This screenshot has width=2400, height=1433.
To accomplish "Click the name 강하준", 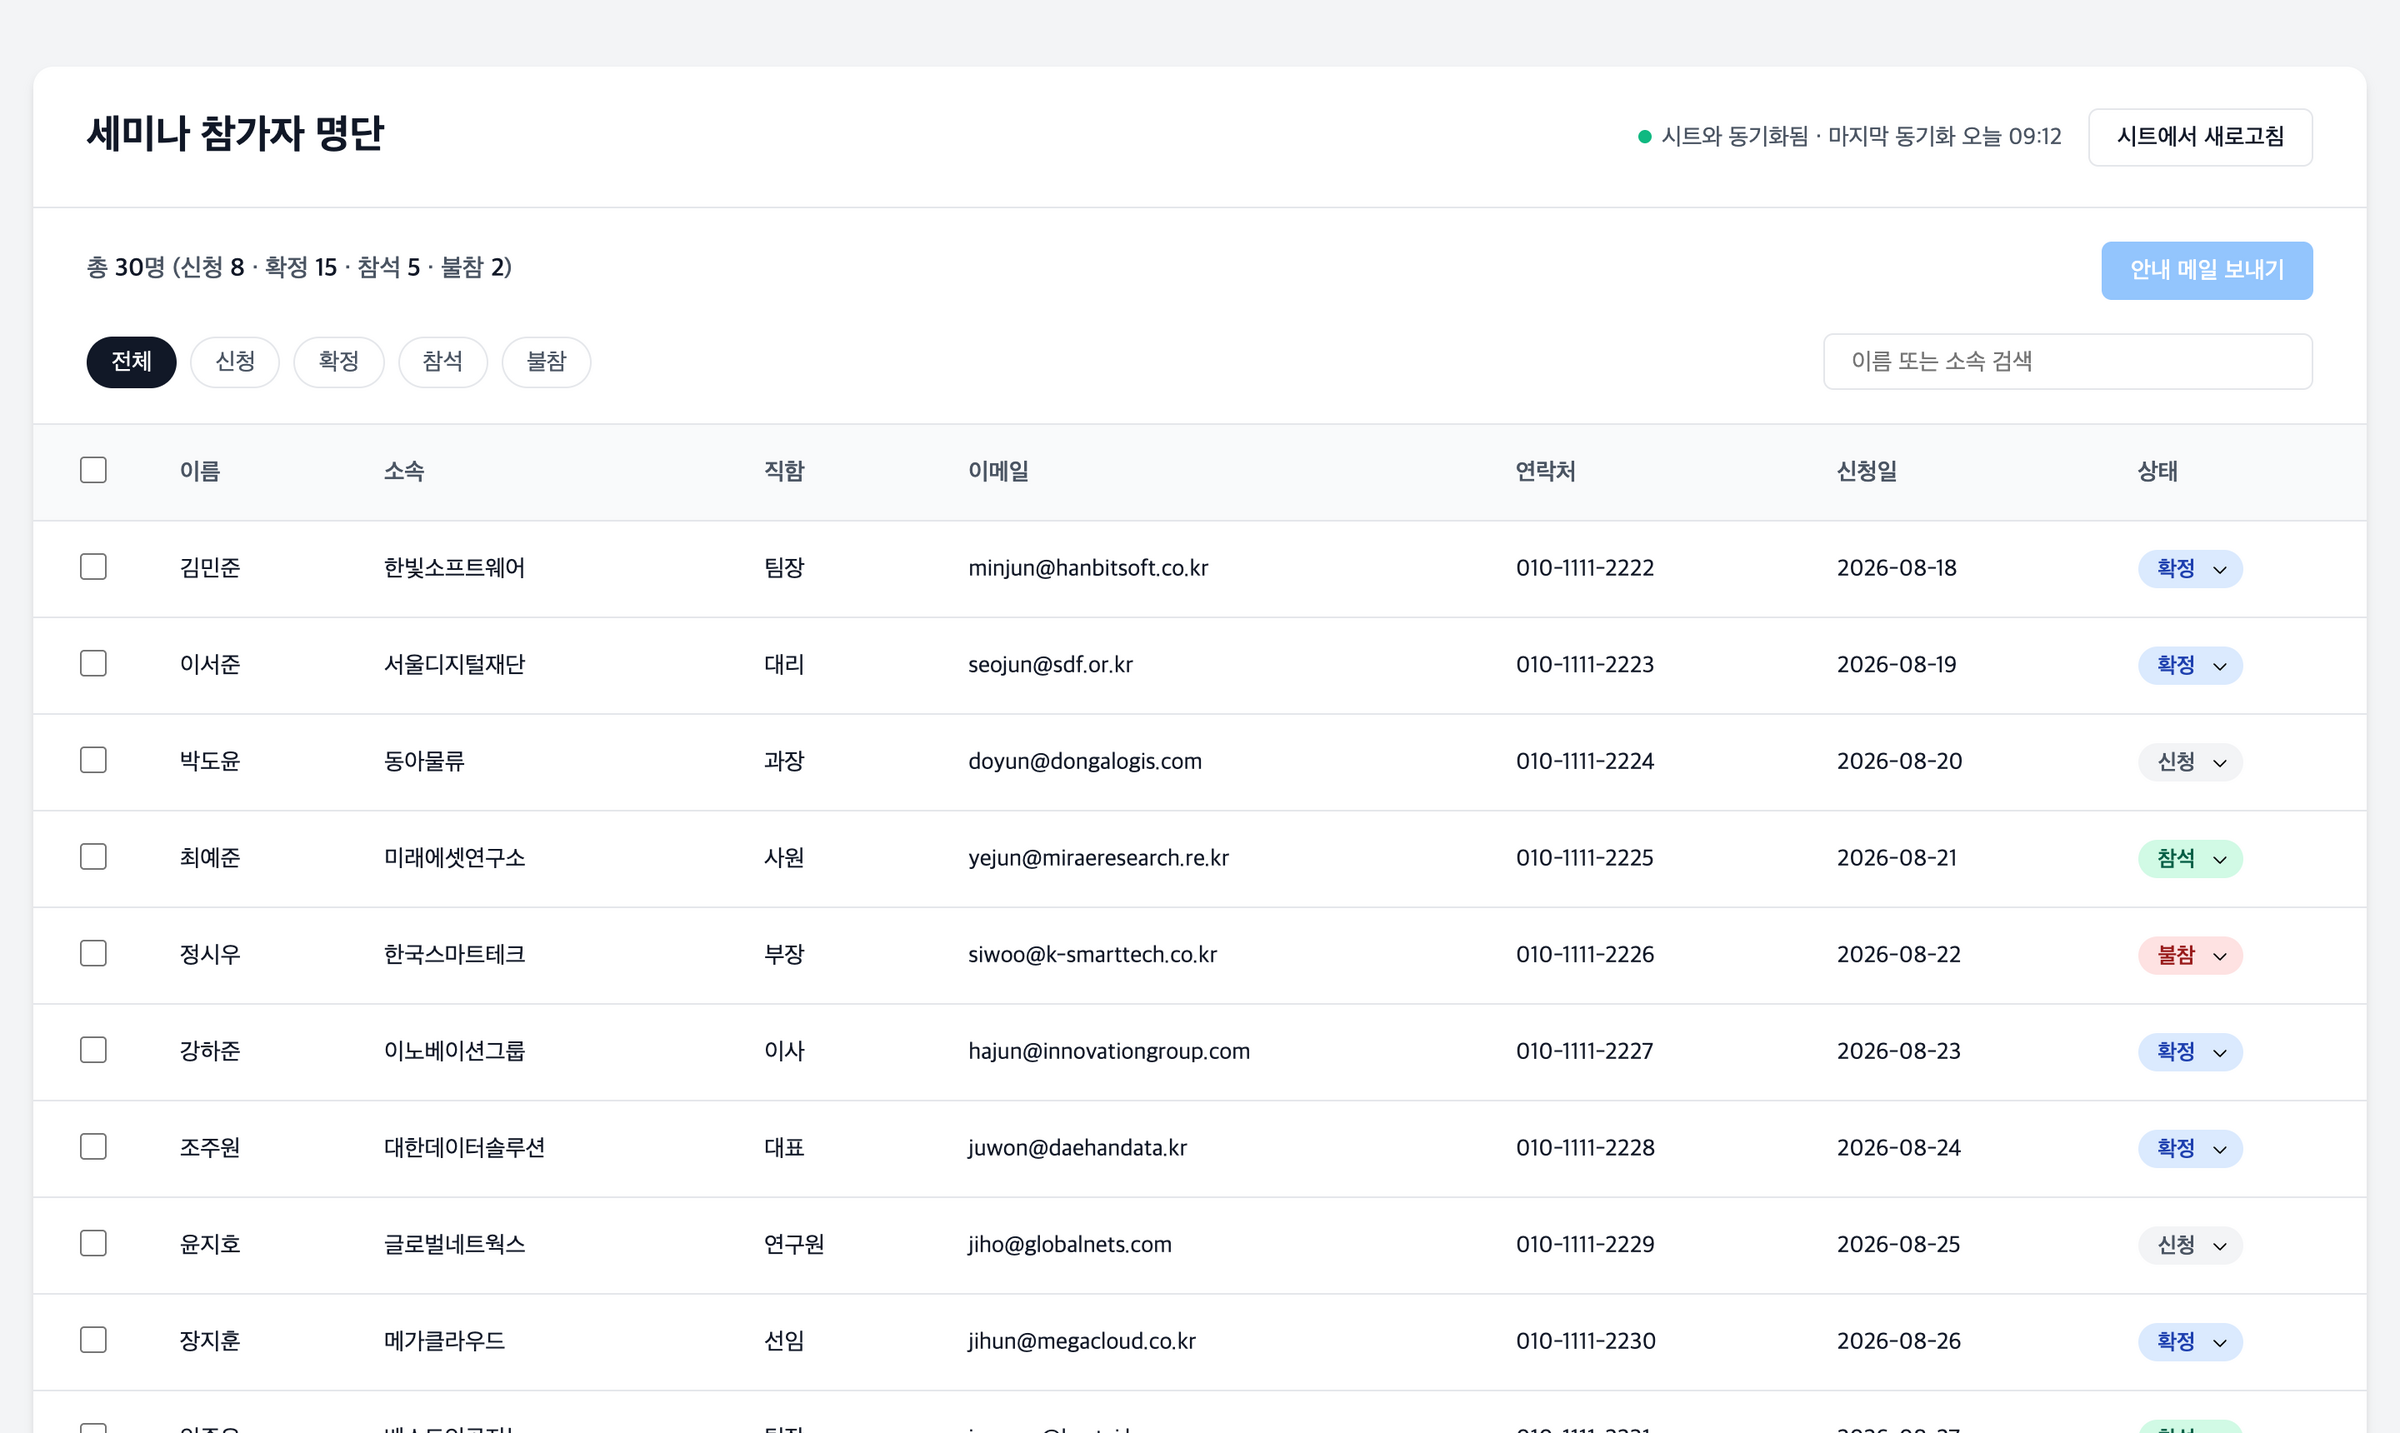I will coord(210,1051).
